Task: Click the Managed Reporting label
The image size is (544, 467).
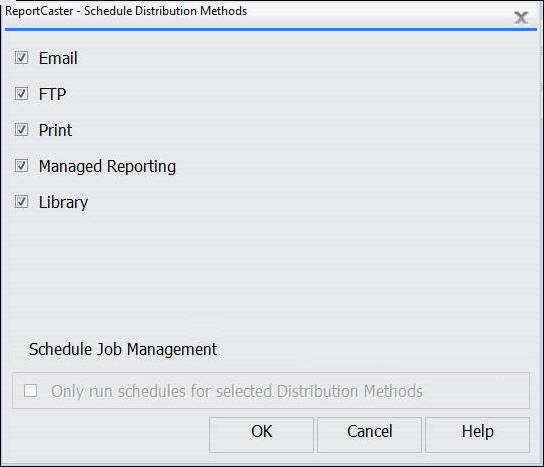Action: tap(107, 167)
